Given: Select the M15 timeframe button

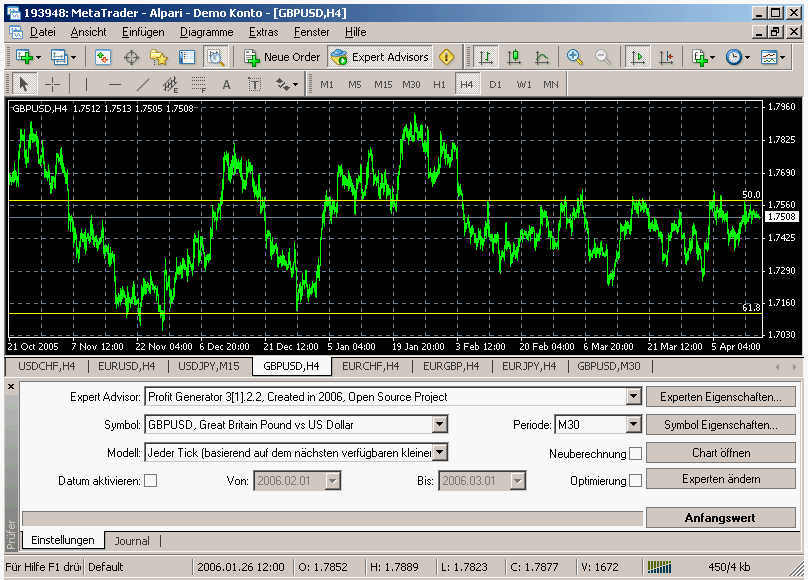Looking at the screenshot, I should [383, 84].
